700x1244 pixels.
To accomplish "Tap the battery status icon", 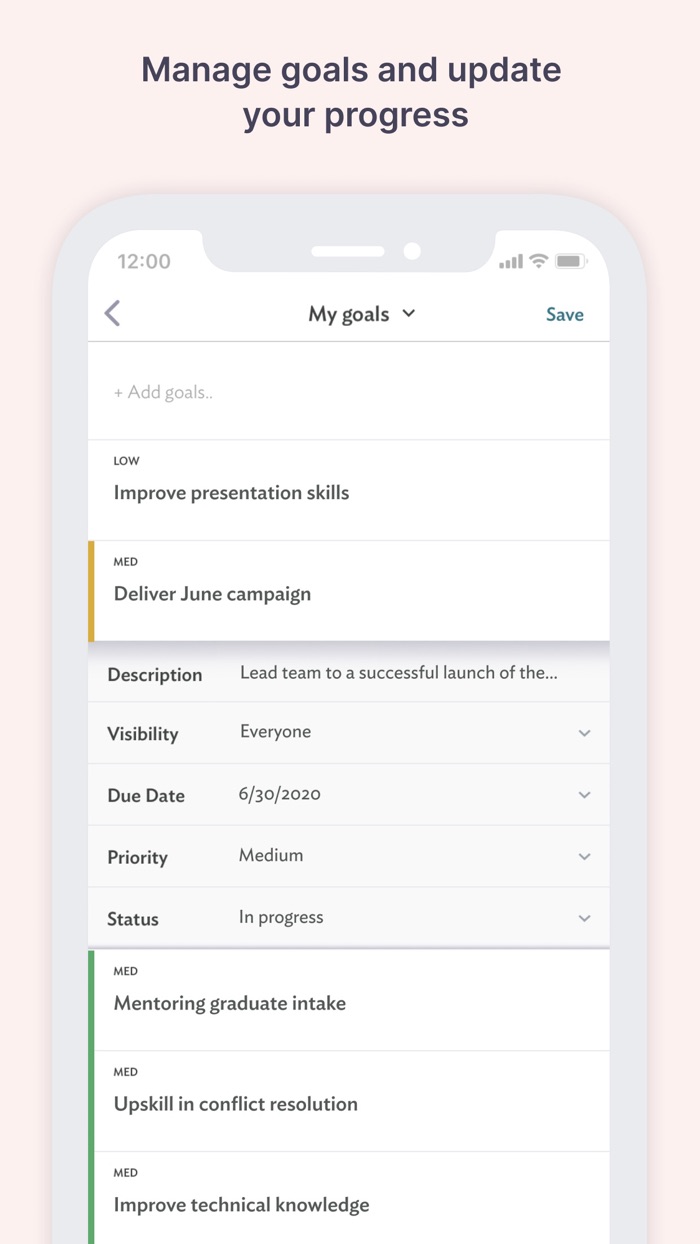I will (570, 261).
